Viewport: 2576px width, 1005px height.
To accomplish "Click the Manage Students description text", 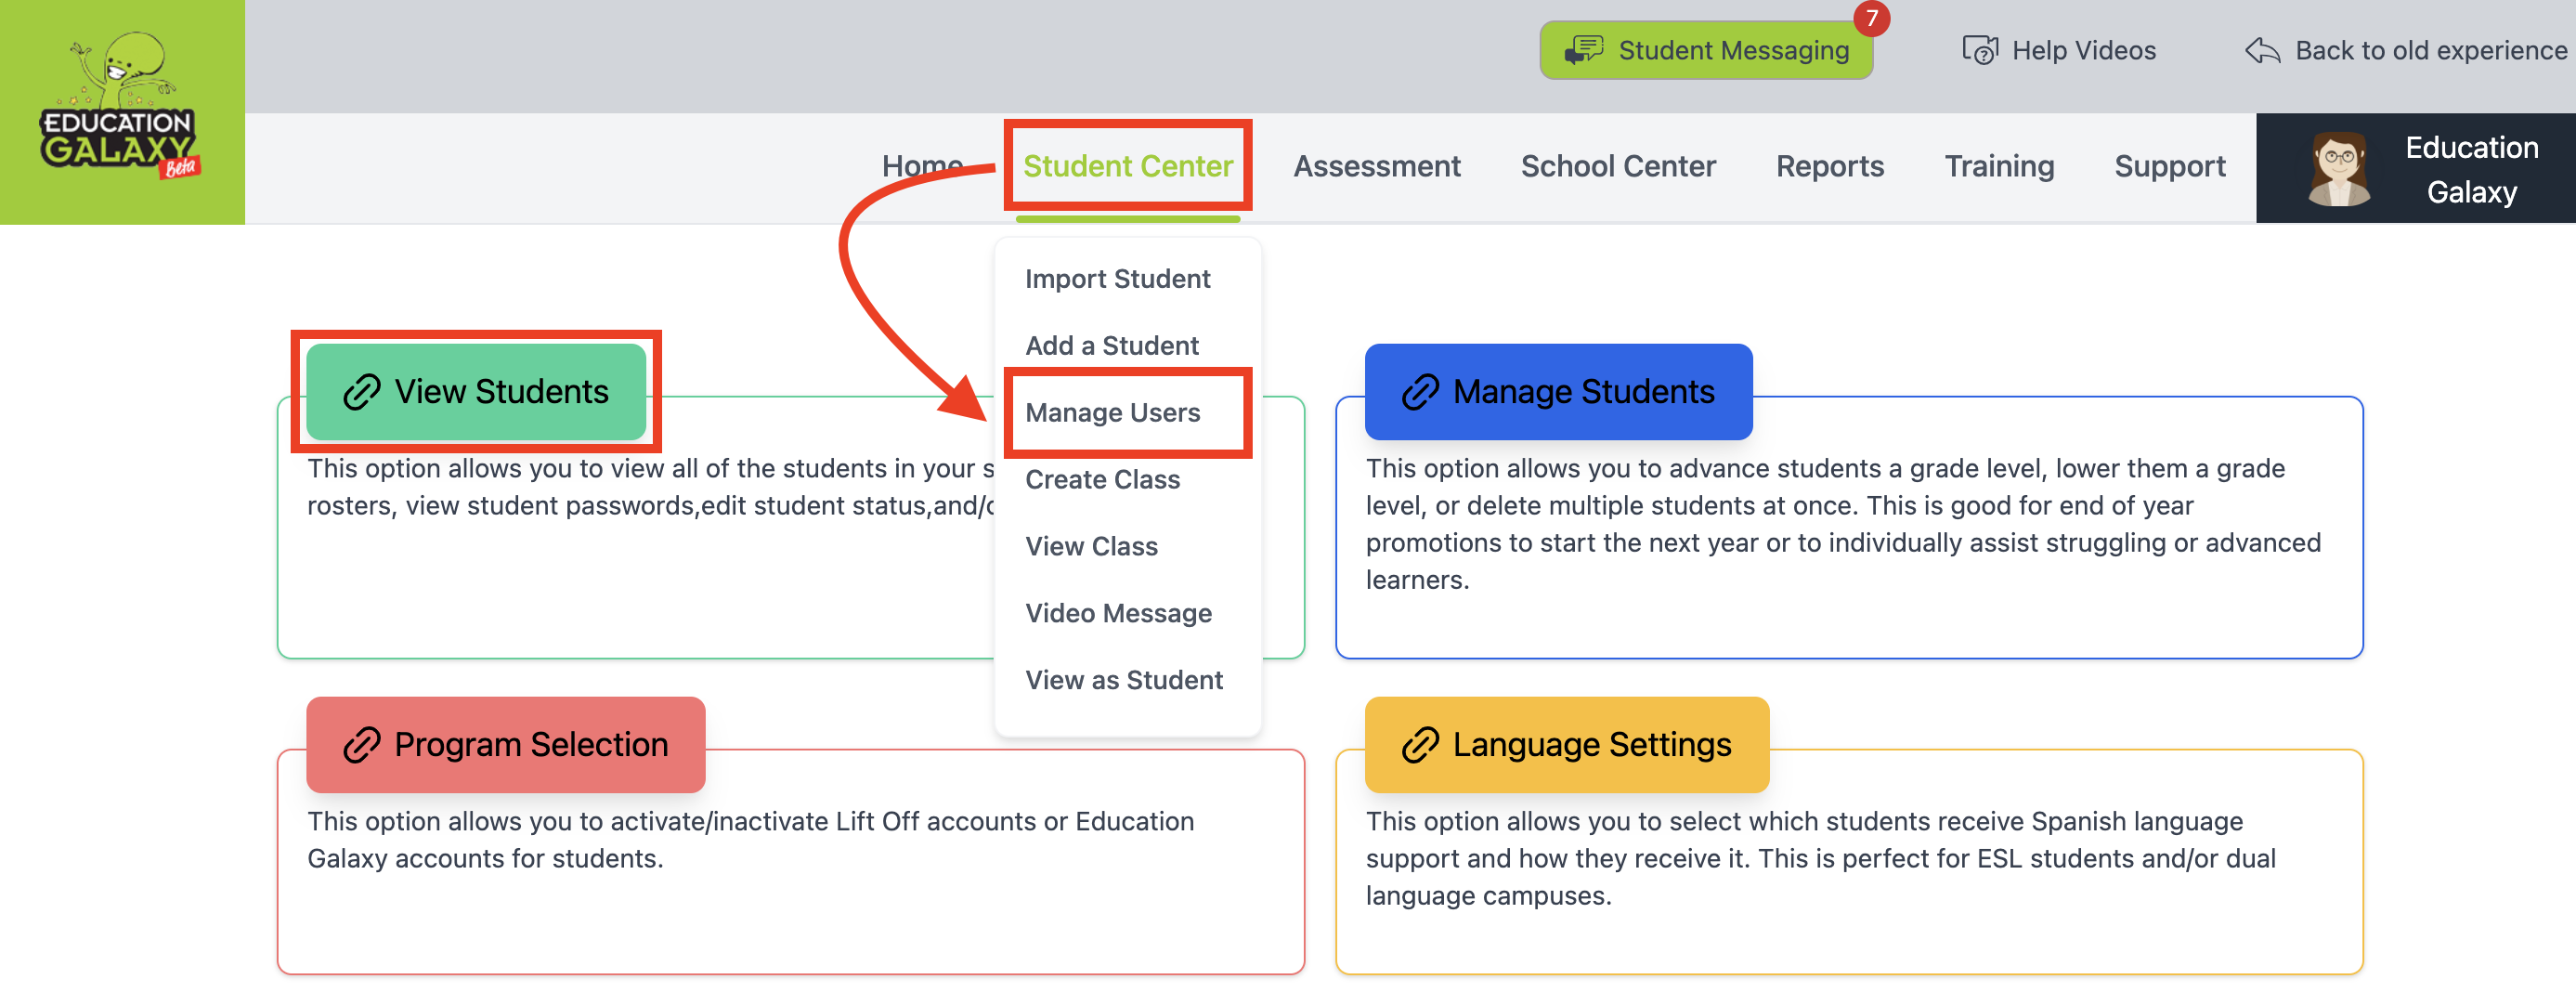I will tap(1843, 525).
